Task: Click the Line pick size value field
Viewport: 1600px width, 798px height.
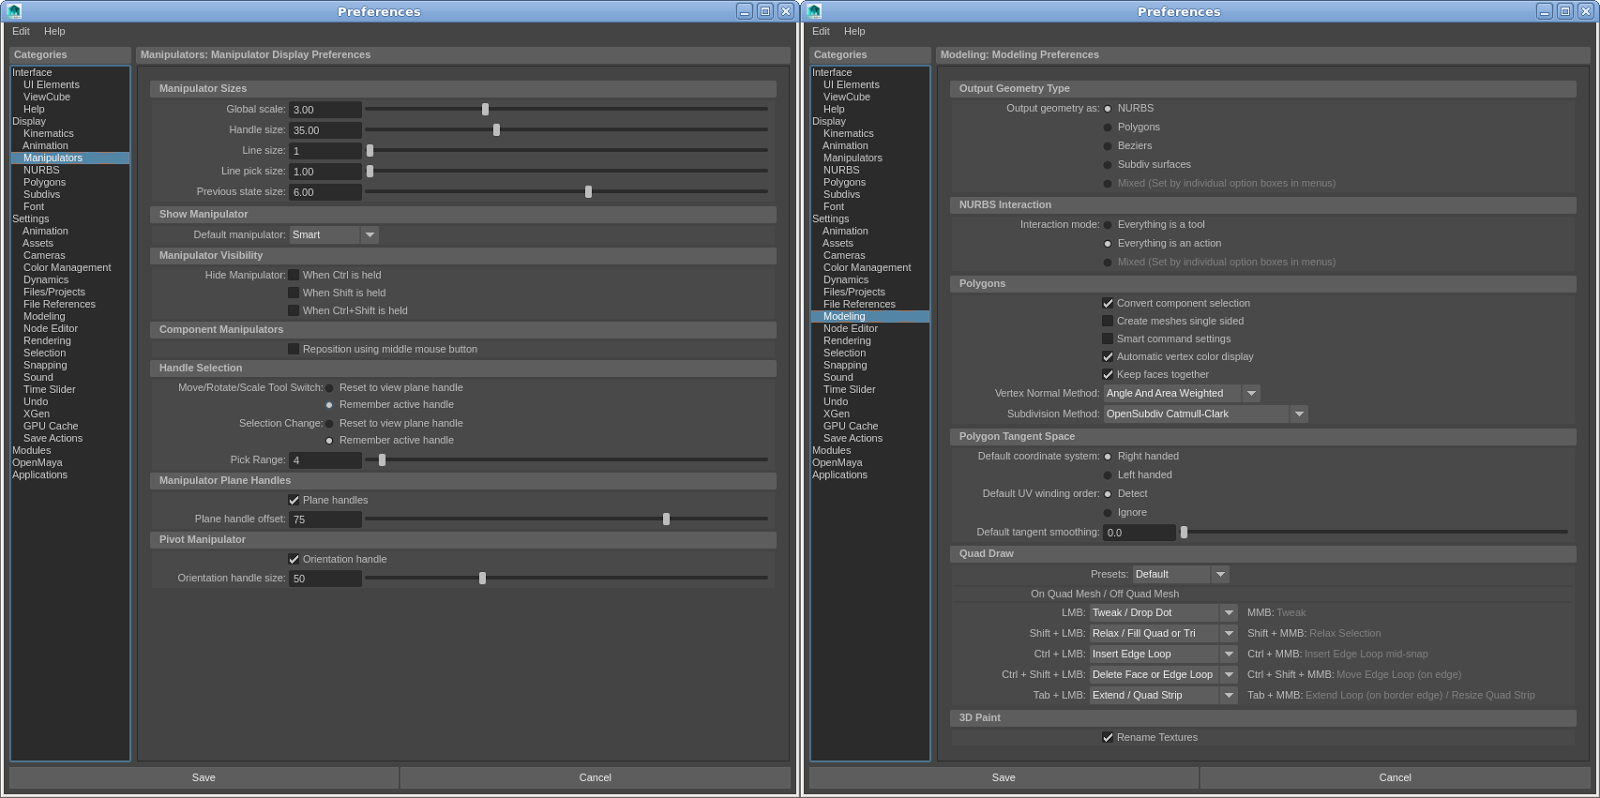Action: [325, 172]
